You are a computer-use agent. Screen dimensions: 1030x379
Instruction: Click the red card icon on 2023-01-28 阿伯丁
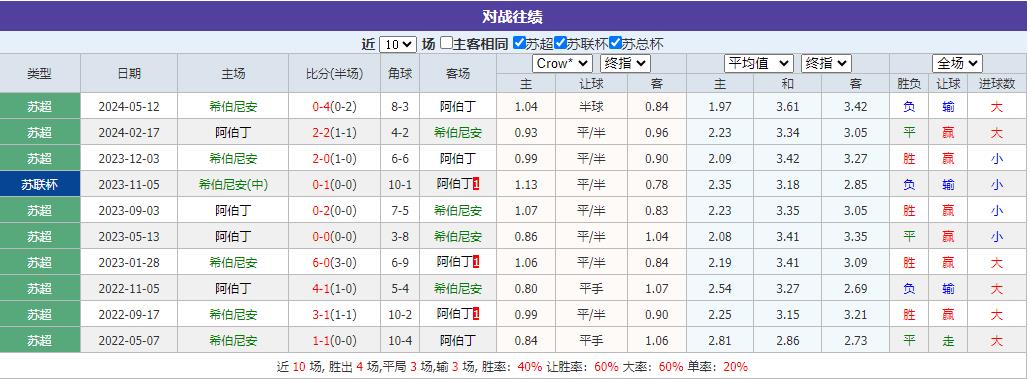[476, 263]
